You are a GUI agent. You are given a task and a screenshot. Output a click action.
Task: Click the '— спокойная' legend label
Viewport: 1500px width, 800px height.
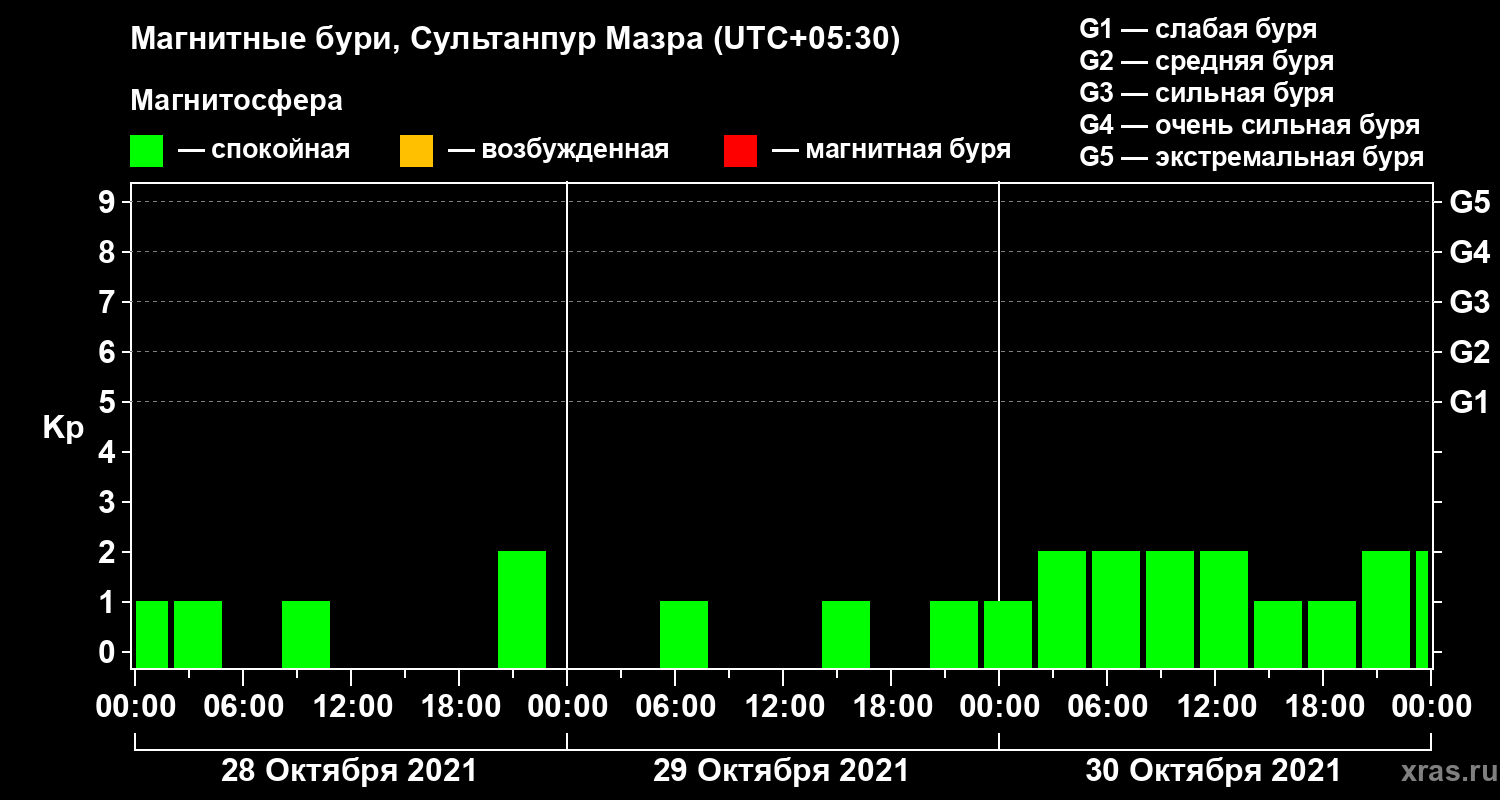pyautogui.click(x=264, y=151)
